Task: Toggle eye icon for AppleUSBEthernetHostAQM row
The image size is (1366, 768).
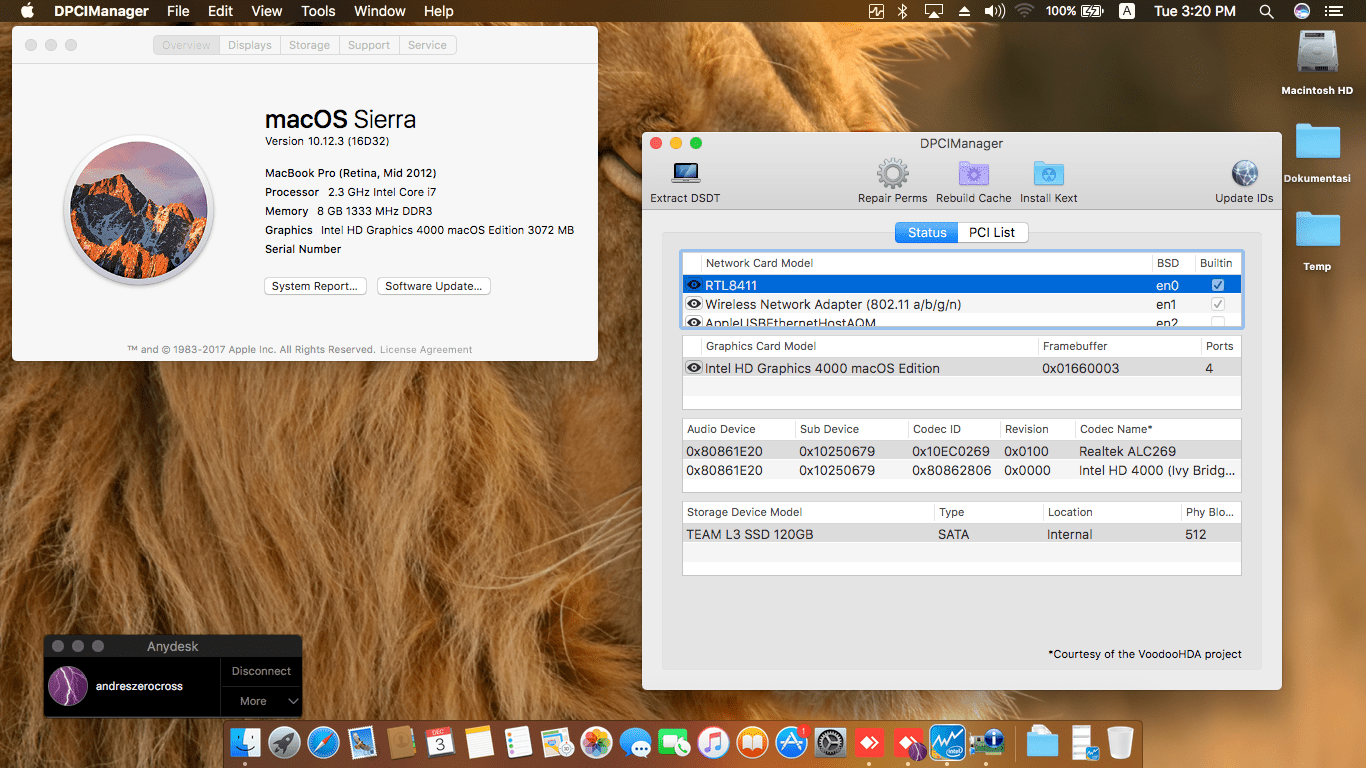Action: point(693,322)
